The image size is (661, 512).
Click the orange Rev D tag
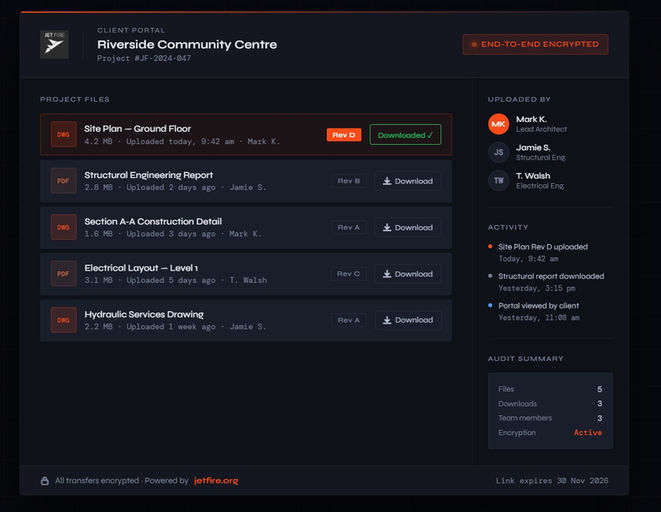point(344,135)
